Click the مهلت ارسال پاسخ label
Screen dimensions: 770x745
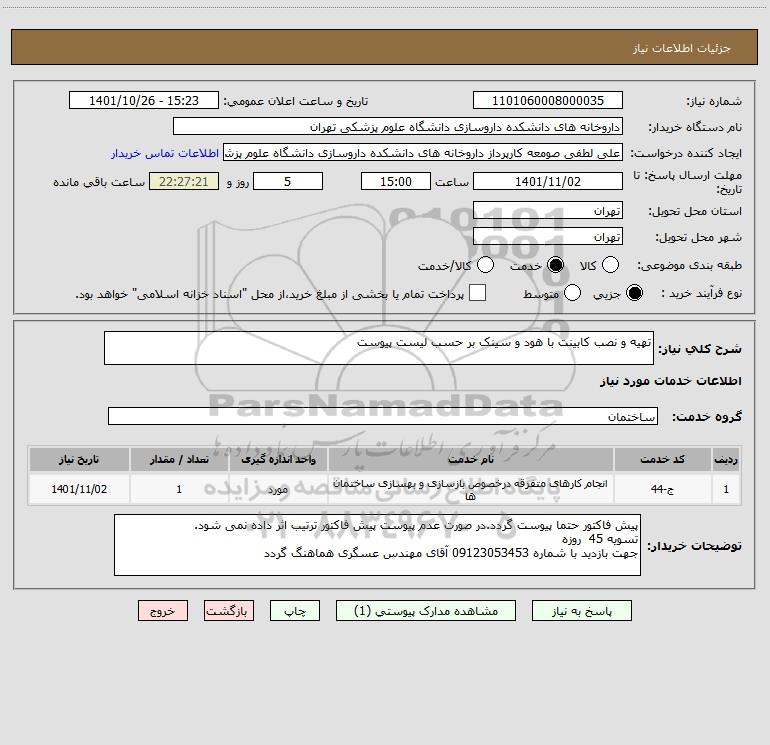687,182
